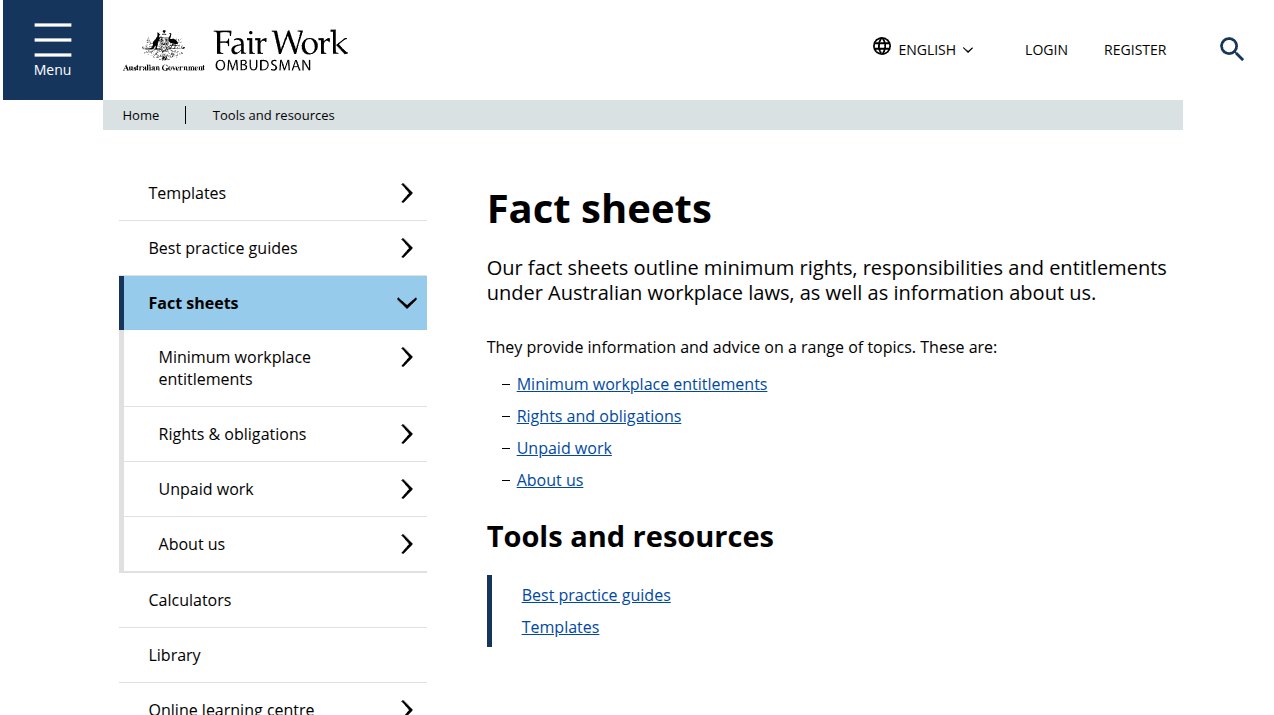Expand Unpaid work sidebar arrow
1274x715 pixels.
tap(406, 489)
